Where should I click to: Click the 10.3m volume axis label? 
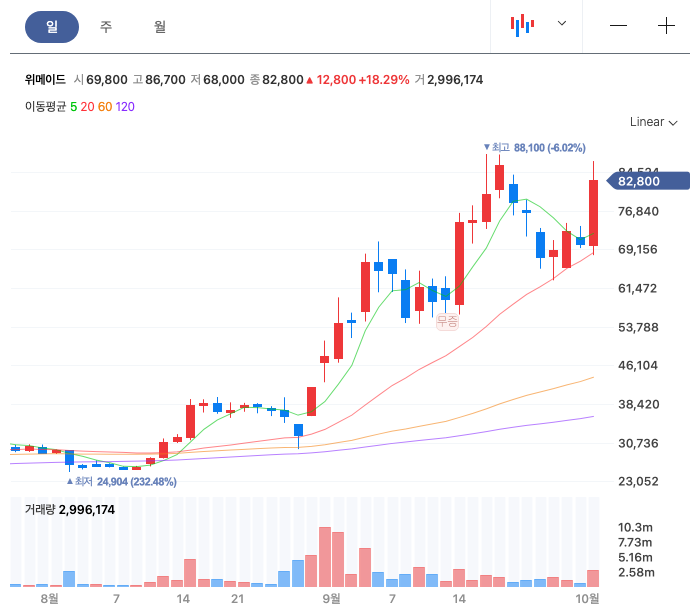[x=635, y=527]
